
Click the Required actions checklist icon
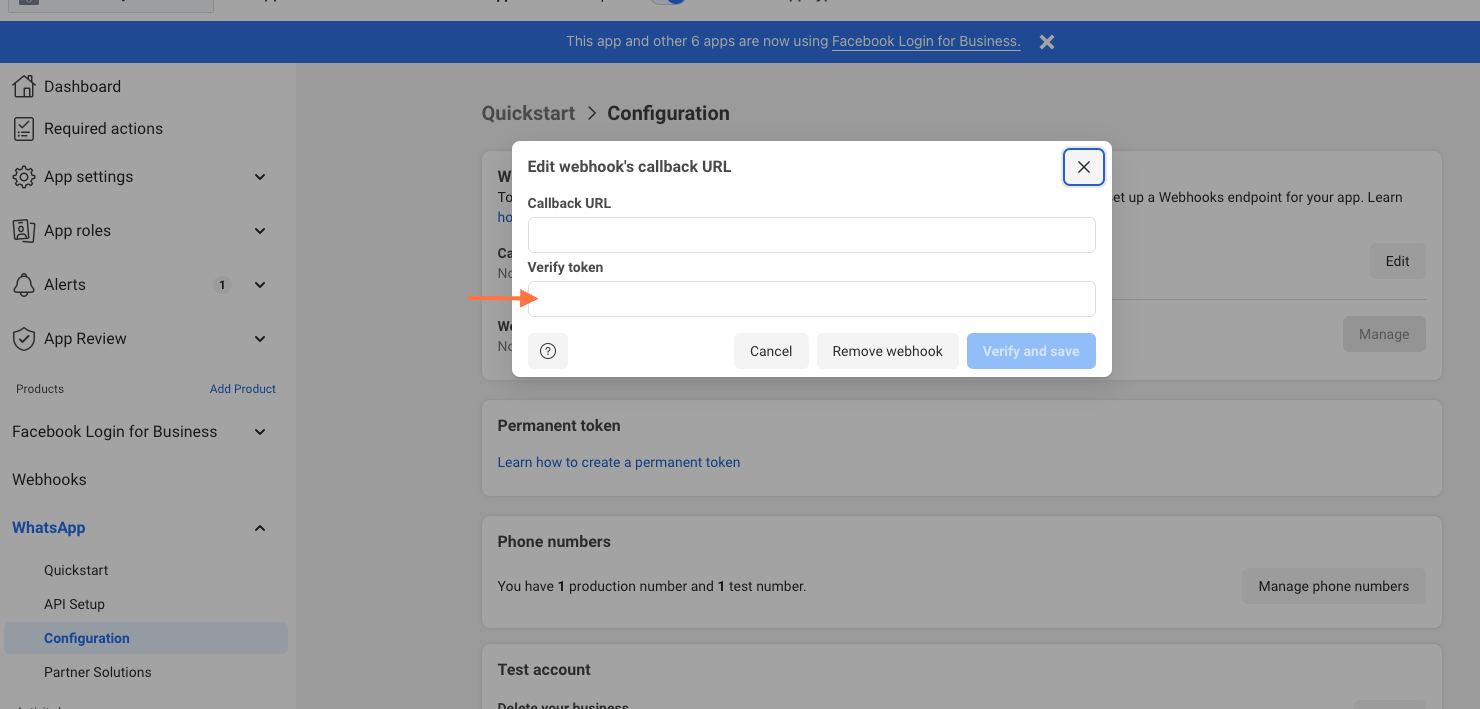[x=24, y=128]
